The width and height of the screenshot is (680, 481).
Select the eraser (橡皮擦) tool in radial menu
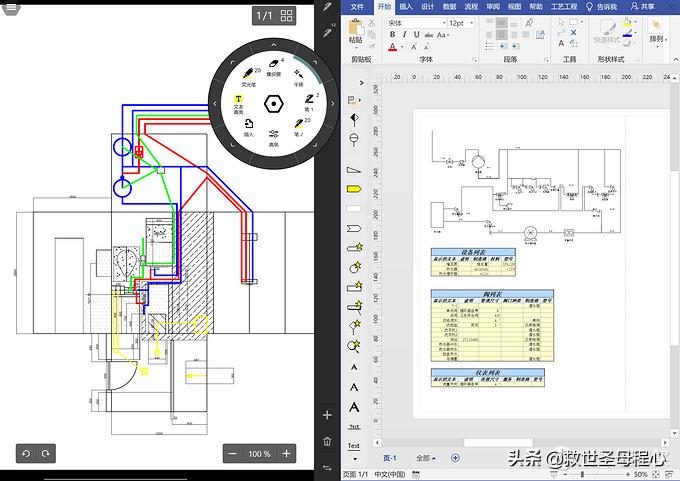(273, 65)
